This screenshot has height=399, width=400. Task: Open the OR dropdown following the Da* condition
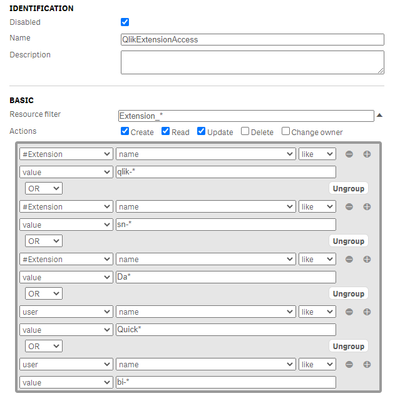pos(44,294)
